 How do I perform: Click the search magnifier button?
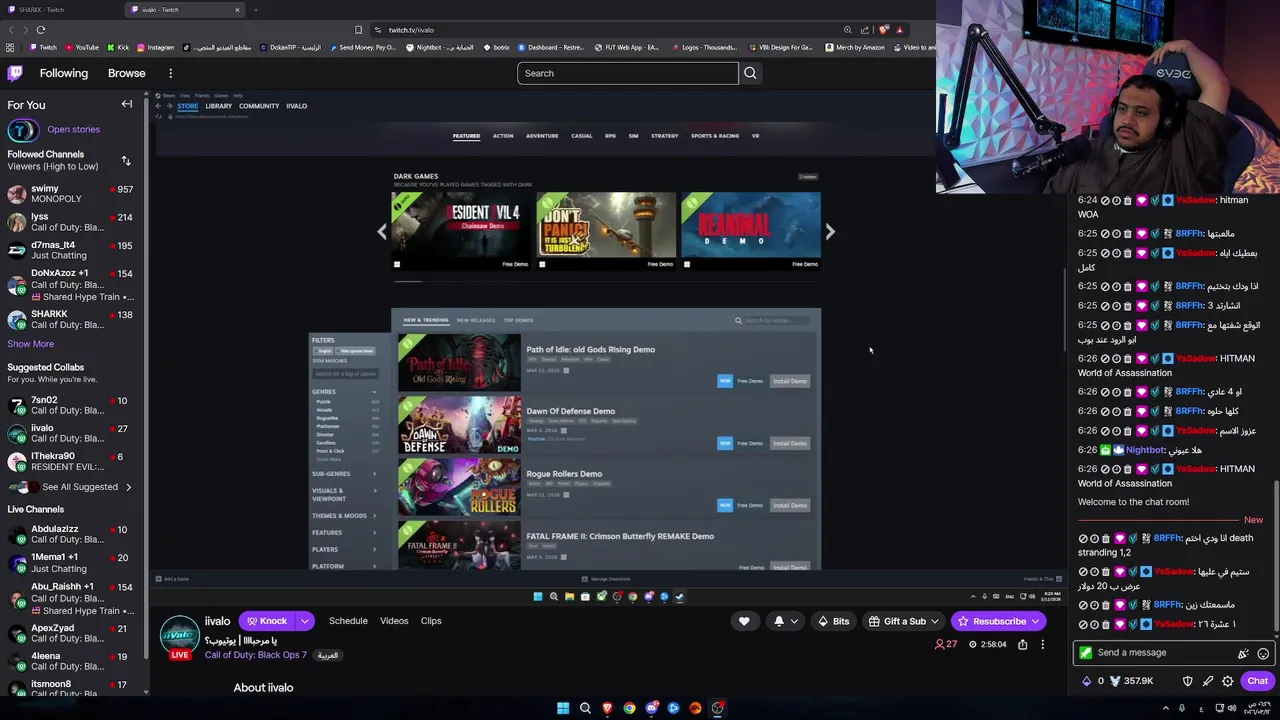point(750,73)
